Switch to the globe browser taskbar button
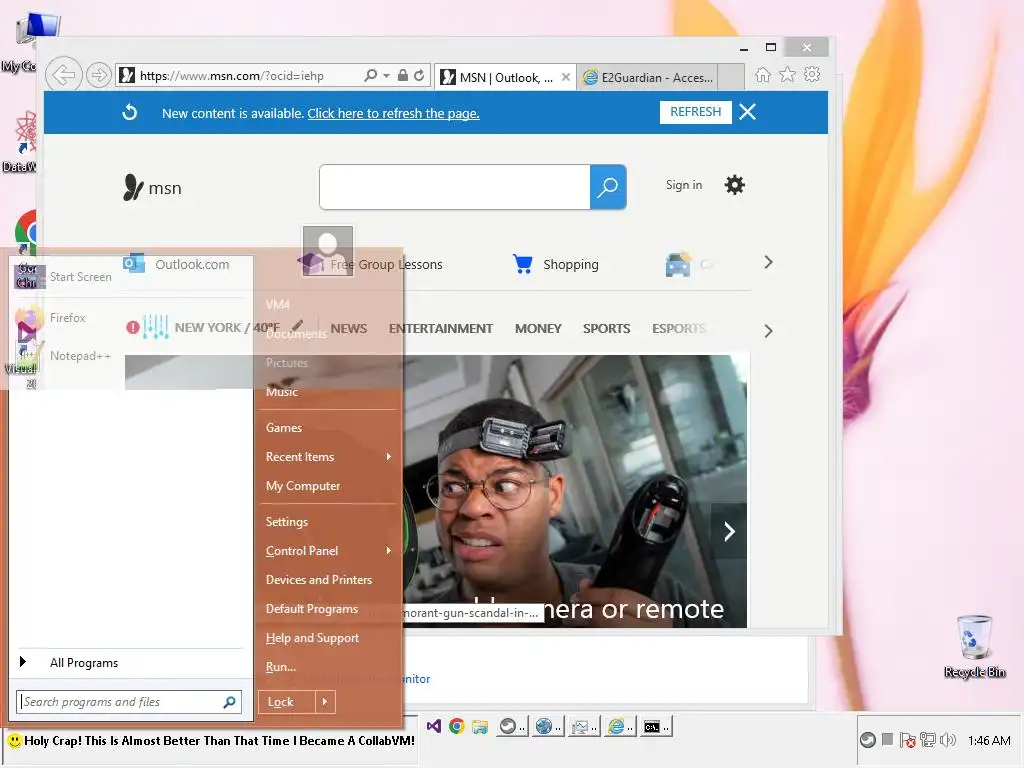This screenshot has height=768, width=1024. [547, 726]
